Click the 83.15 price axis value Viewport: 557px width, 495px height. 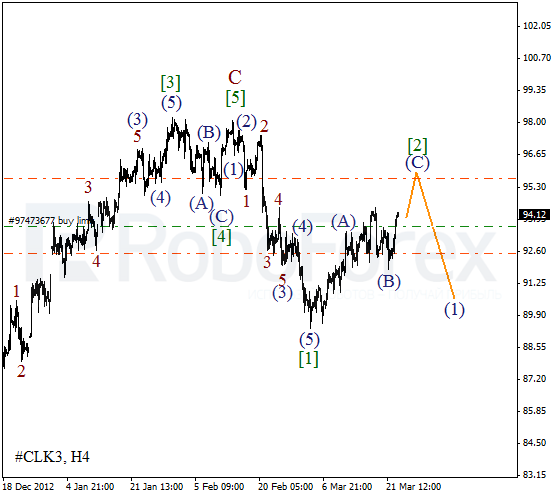[x=536, y=474]
